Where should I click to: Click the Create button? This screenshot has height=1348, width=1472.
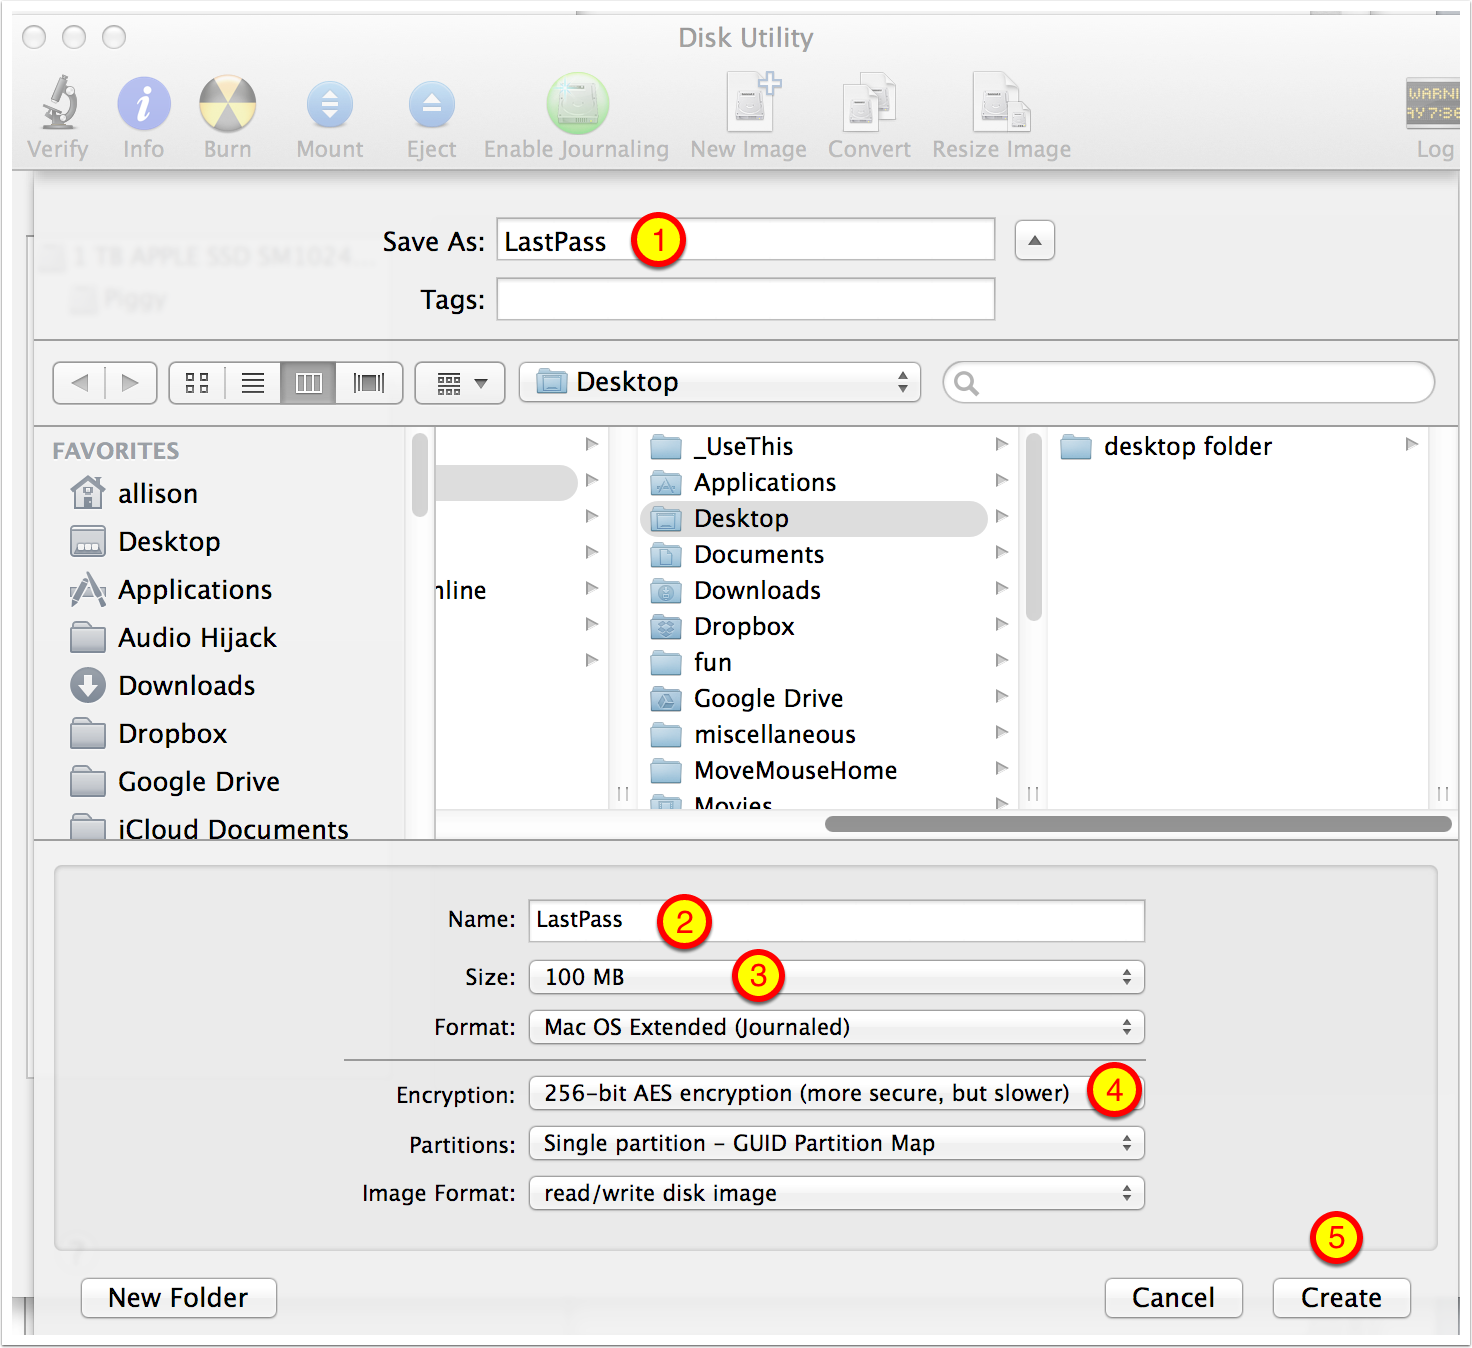(1341, 1298)
